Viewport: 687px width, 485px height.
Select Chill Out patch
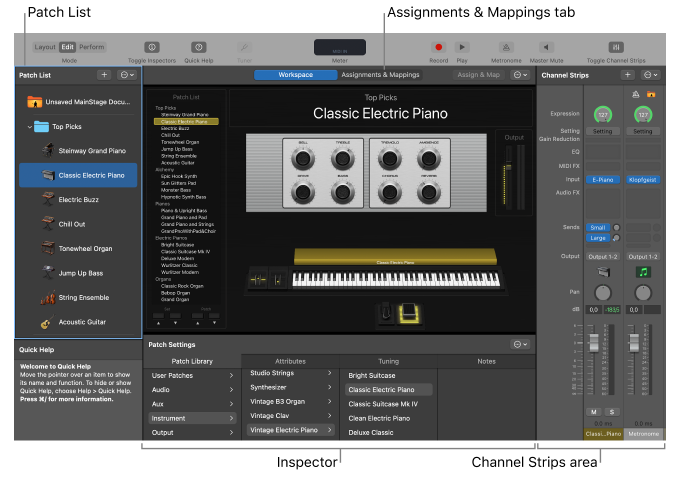pyautogui.click(x=78, y=224)
